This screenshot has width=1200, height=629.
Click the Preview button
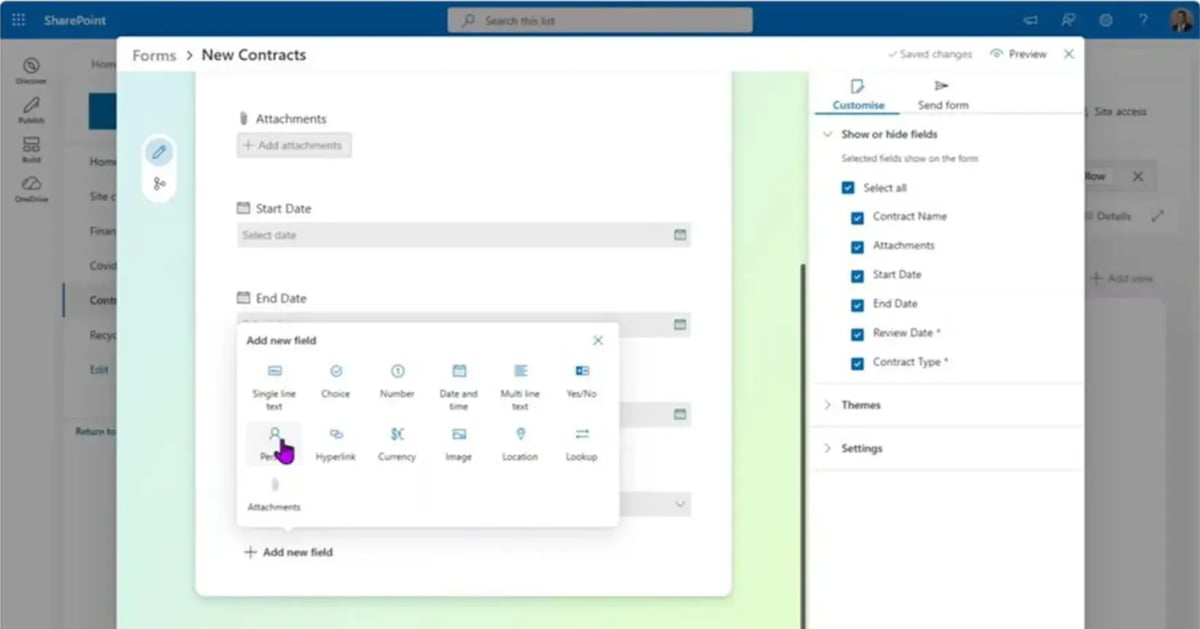[x=1018, y=54]
